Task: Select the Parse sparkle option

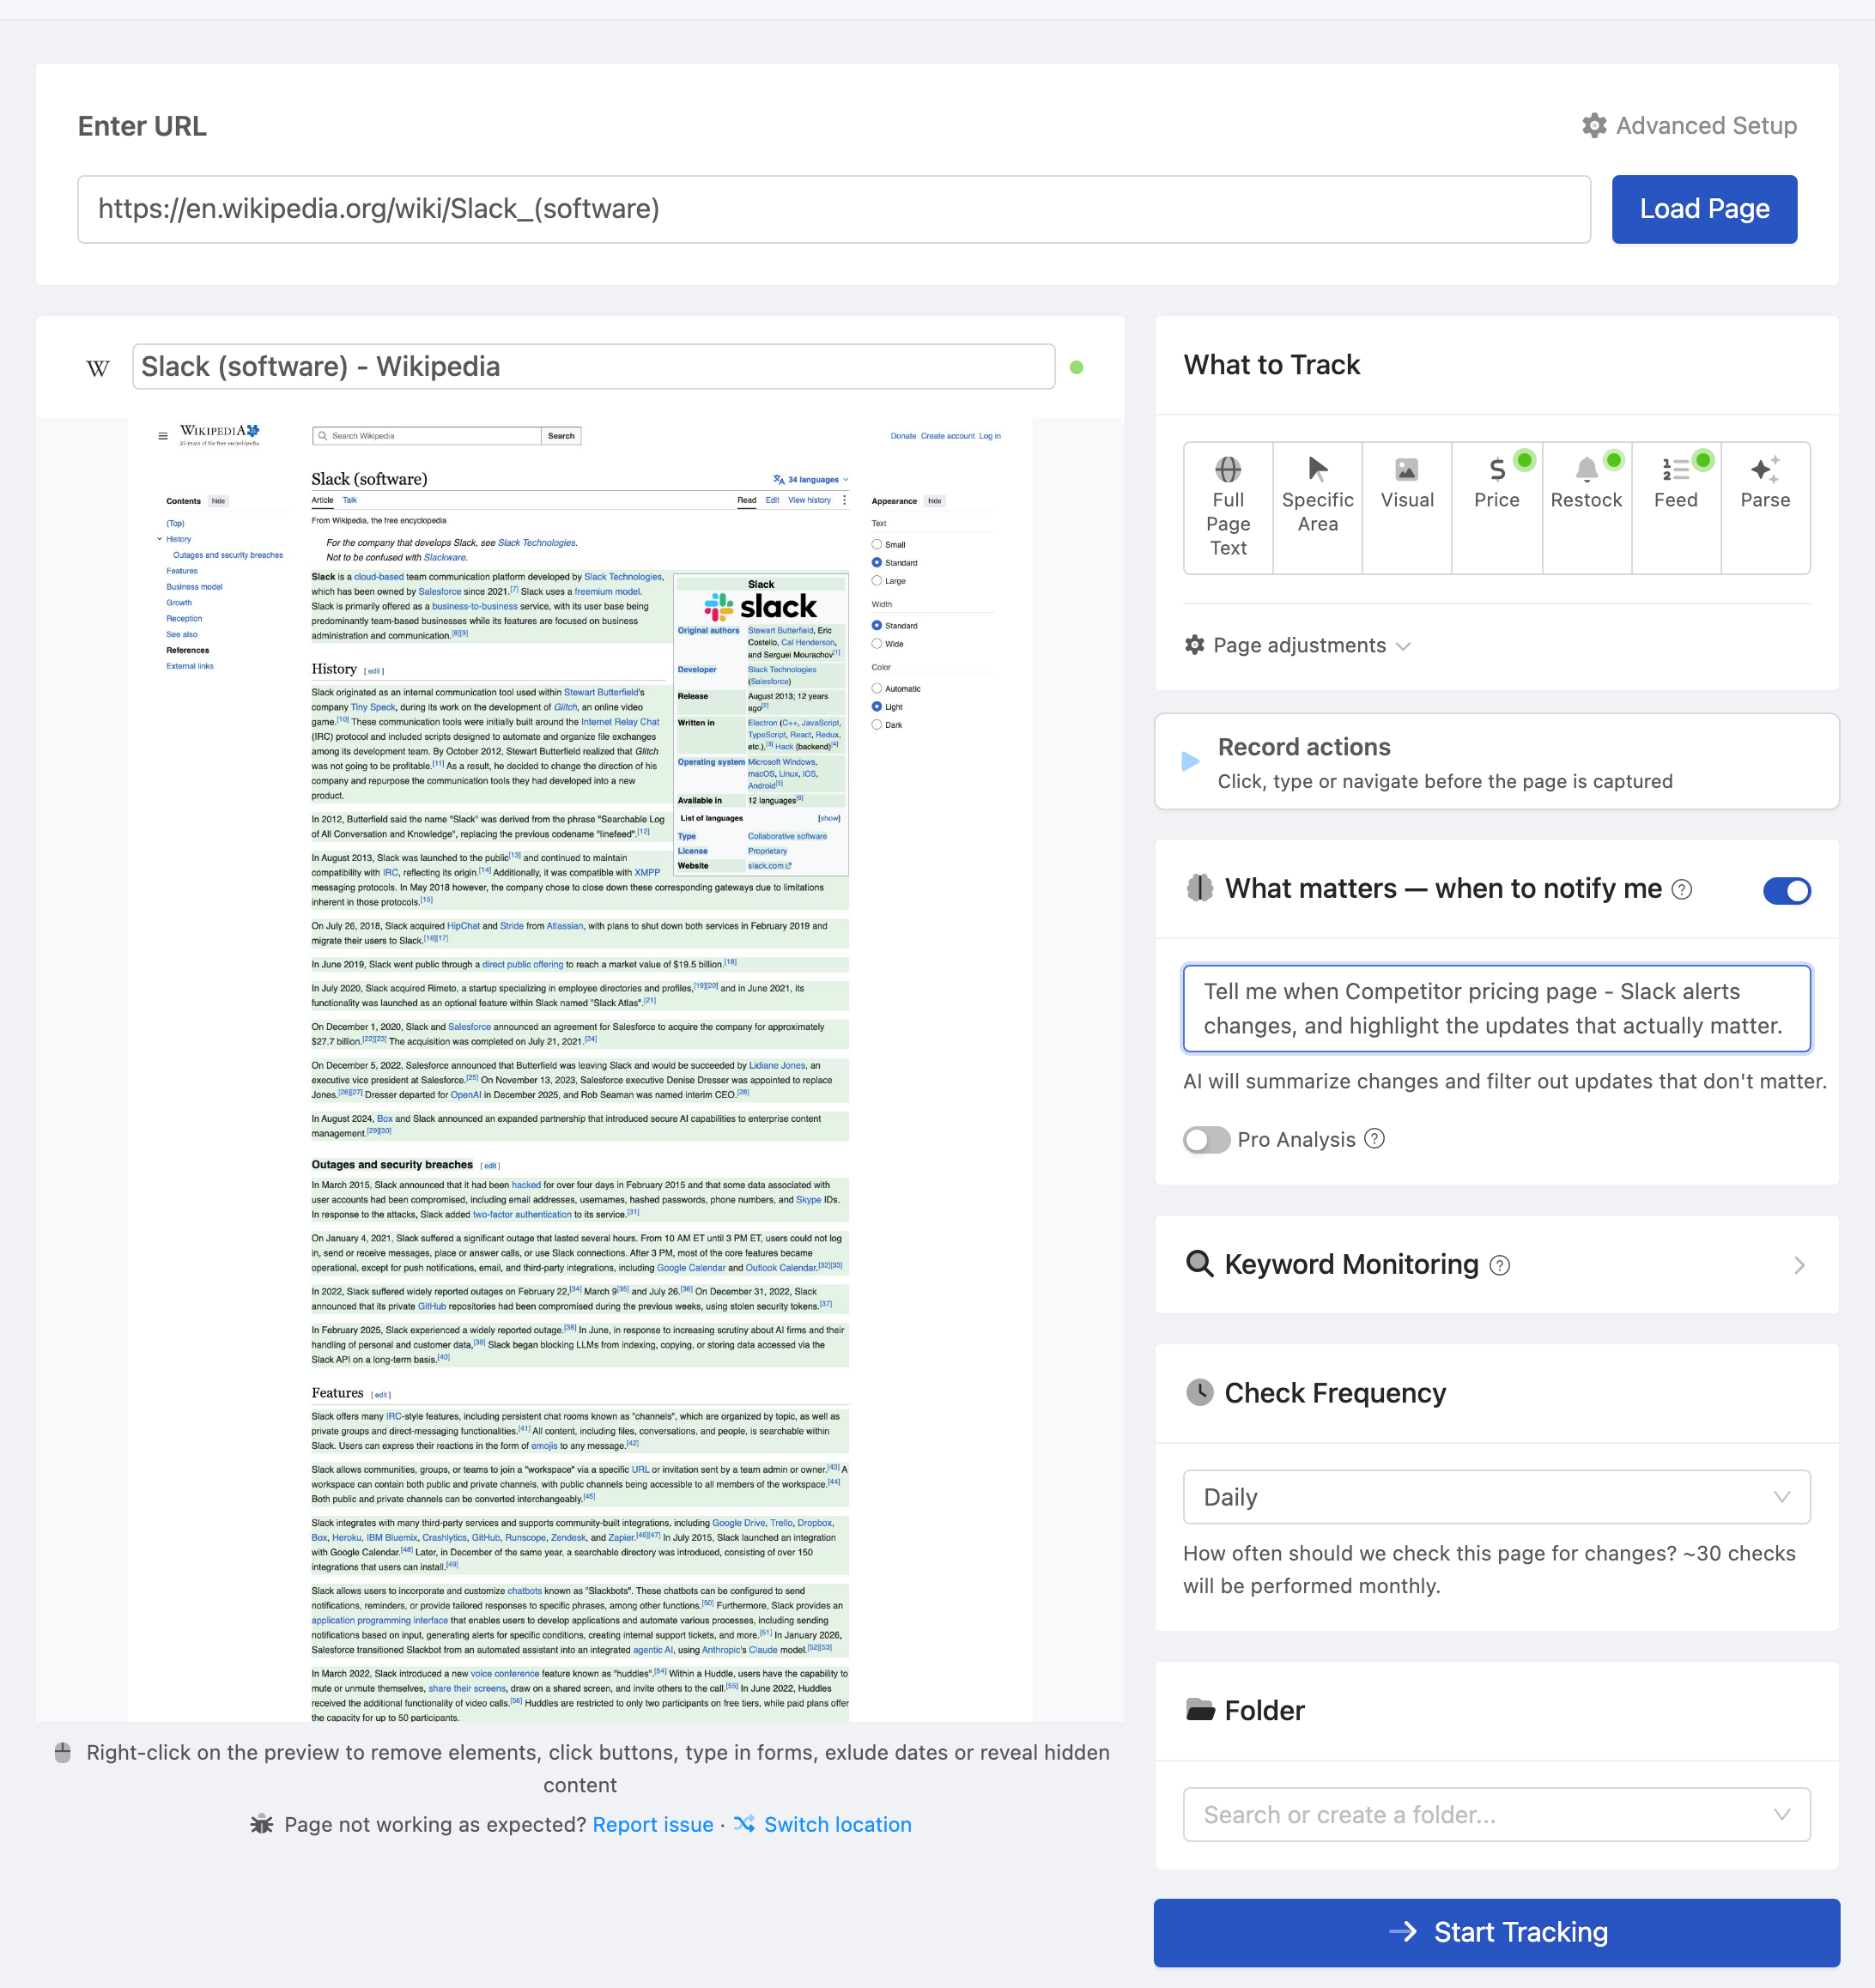Action: click(x=1765, y=508)
